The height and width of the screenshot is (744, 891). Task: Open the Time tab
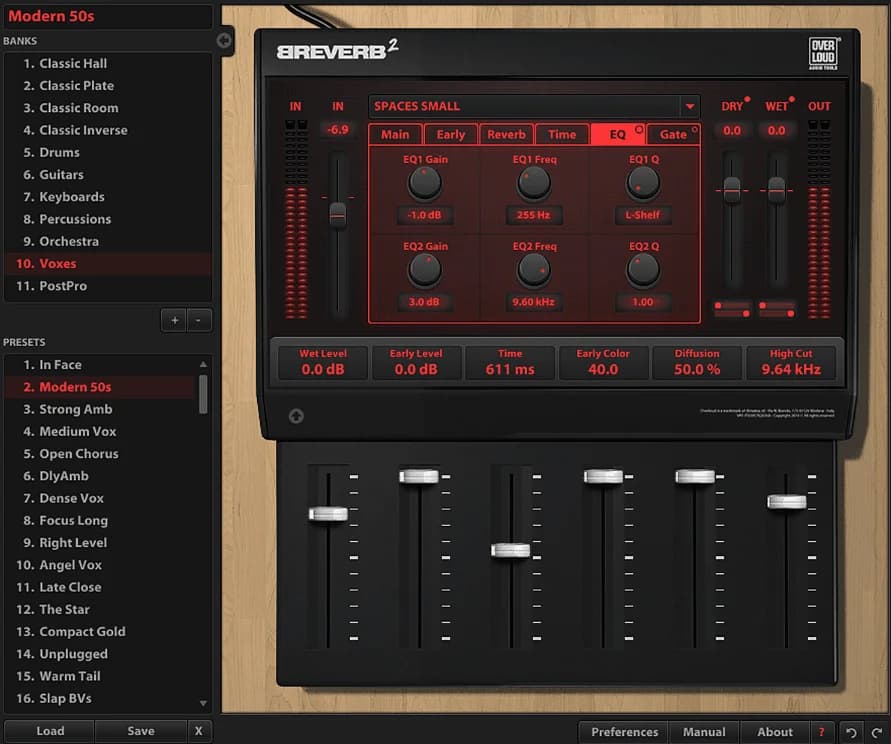[562, 133]
